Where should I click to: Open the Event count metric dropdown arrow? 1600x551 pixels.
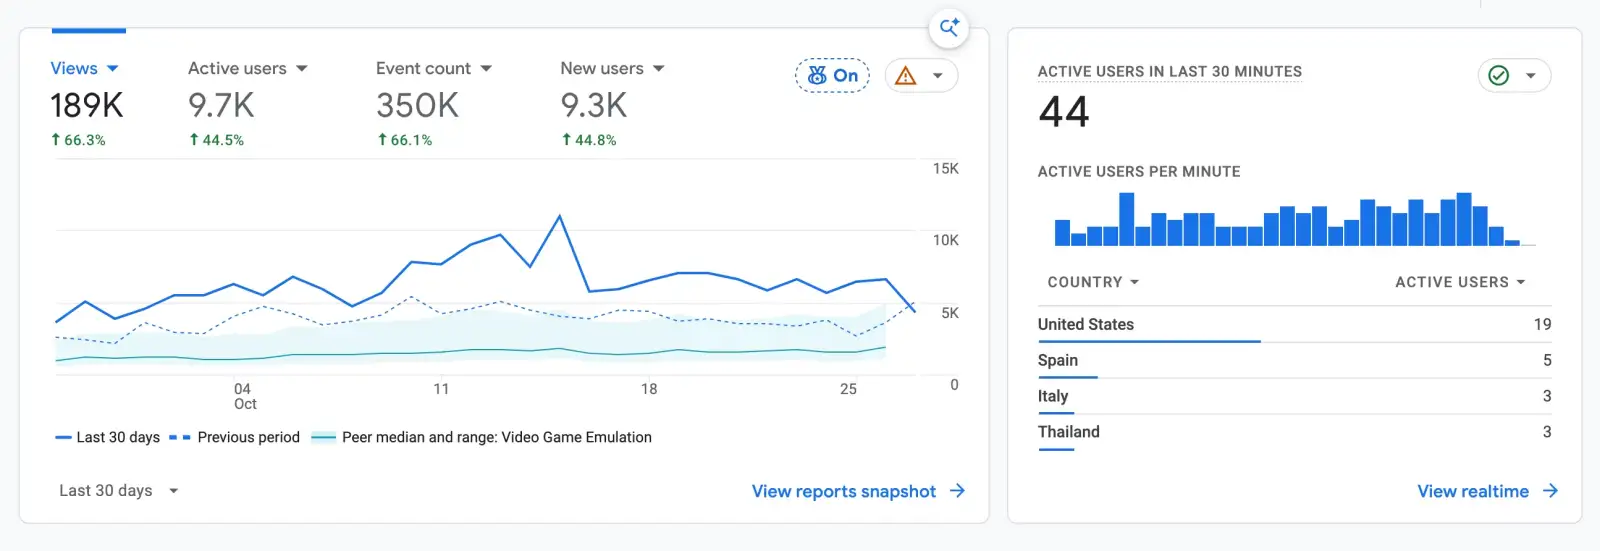[486, 69]
